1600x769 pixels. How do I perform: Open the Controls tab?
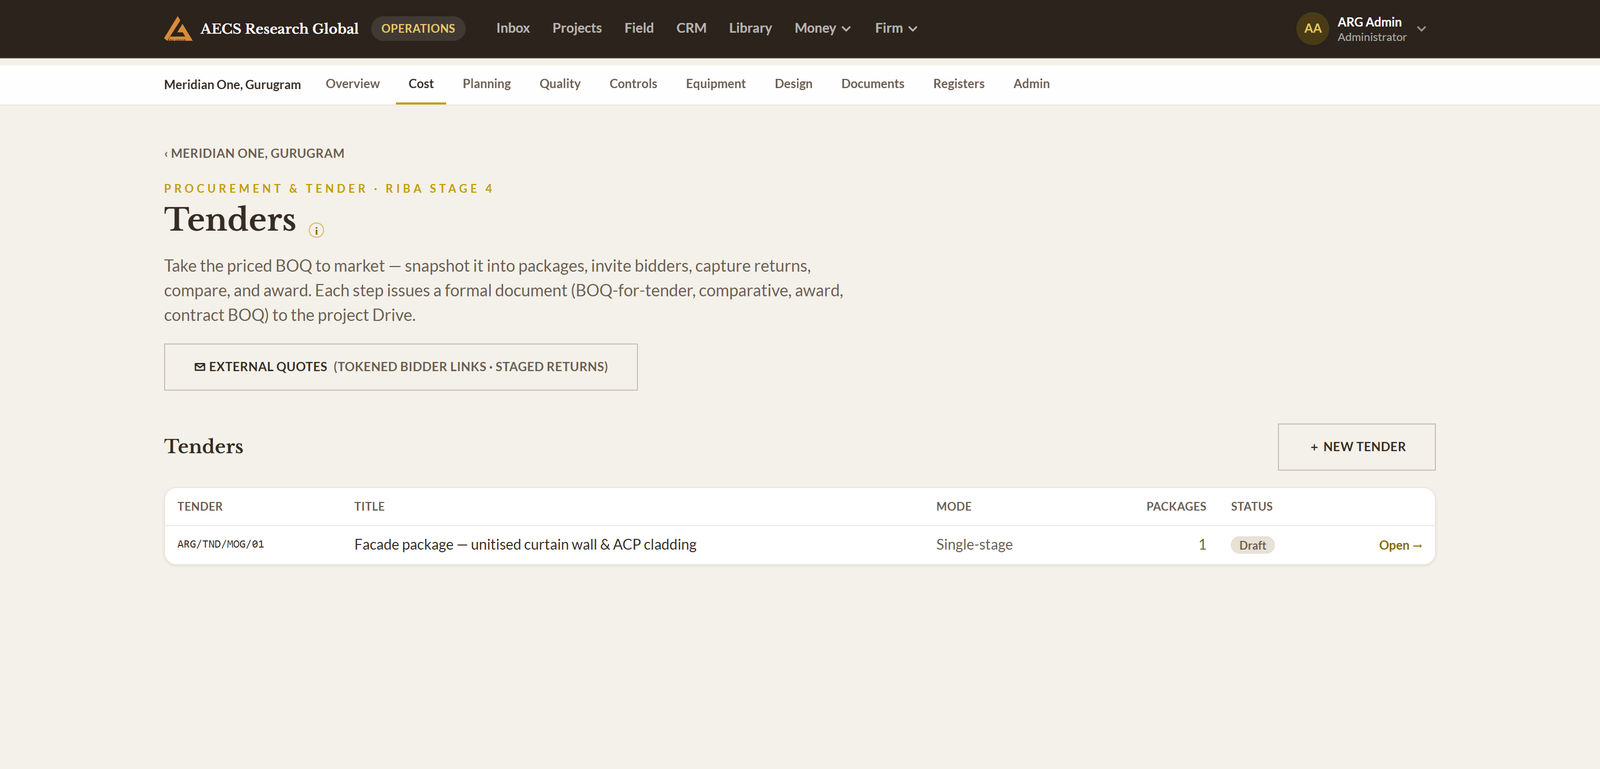tap(633, 84)
